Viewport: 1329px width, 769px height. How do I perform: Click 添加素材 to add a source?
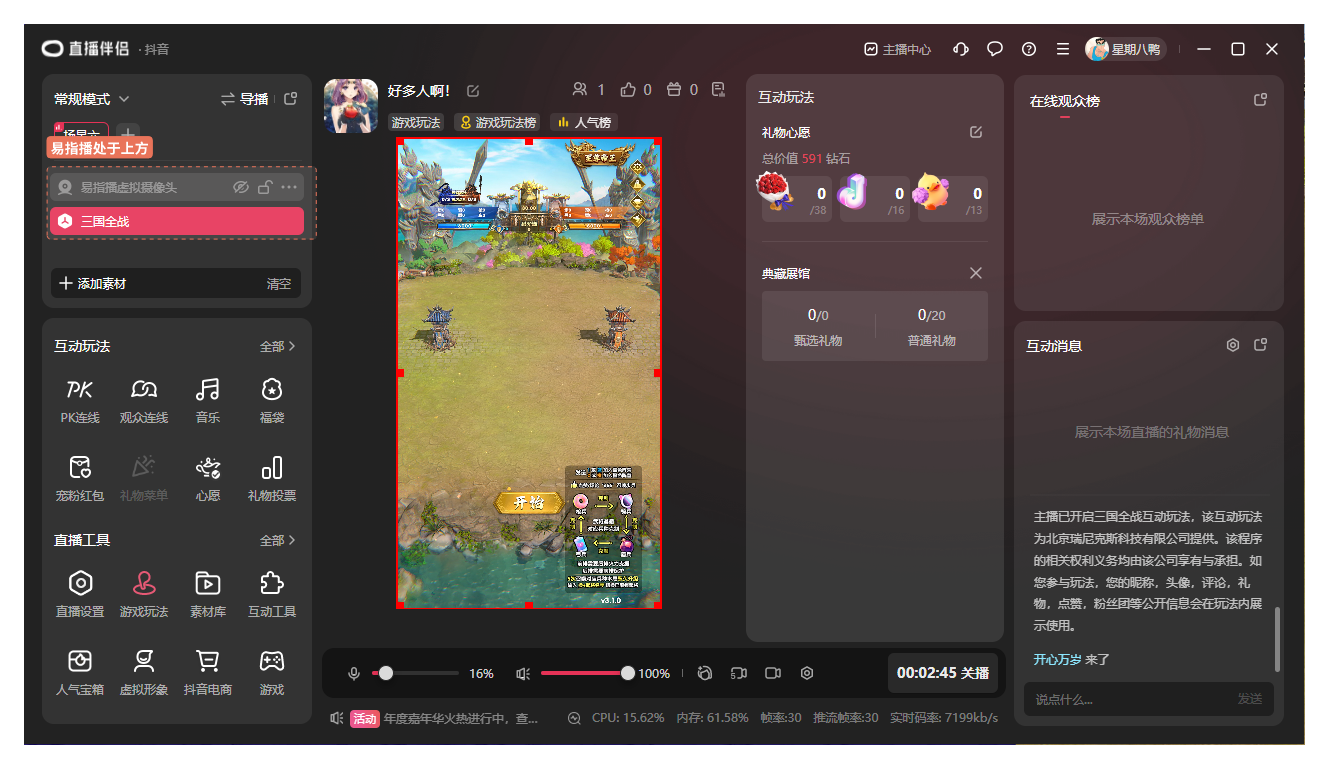93,283
